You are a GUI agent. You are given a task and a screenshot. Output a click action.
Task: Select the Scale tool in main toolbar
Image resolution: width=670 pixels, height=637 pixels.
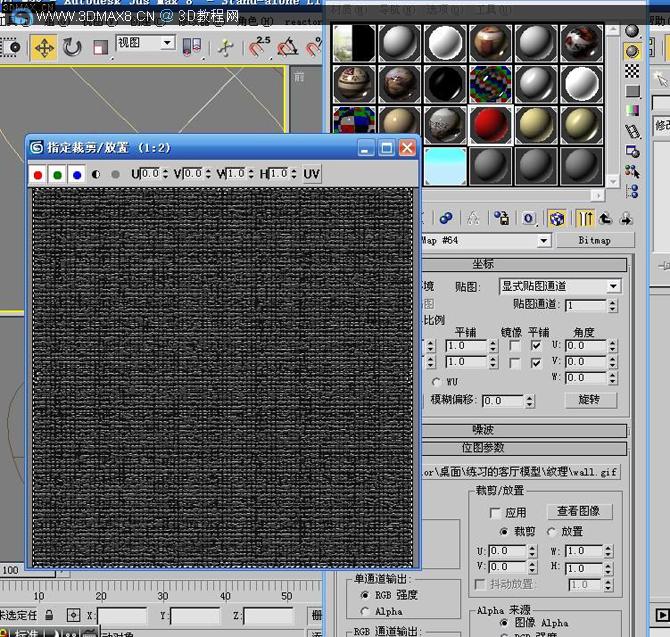(100, 47)
